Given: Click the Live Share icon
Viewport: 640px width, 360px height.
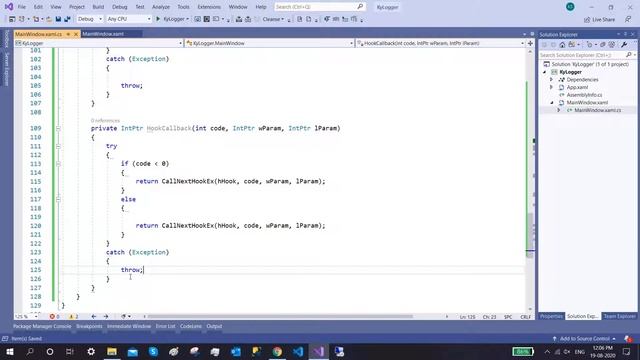Looking at the screenshot, I should pos(587,20).
